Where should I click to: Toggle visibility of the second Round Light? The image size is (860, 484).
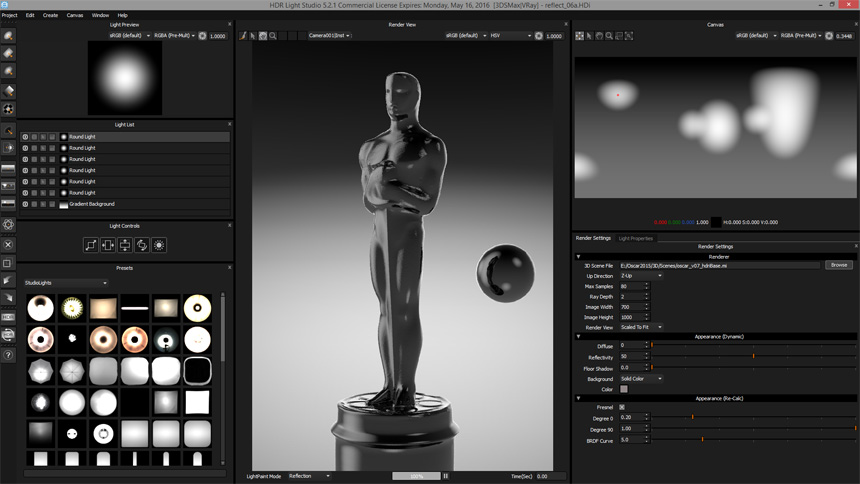25,148
